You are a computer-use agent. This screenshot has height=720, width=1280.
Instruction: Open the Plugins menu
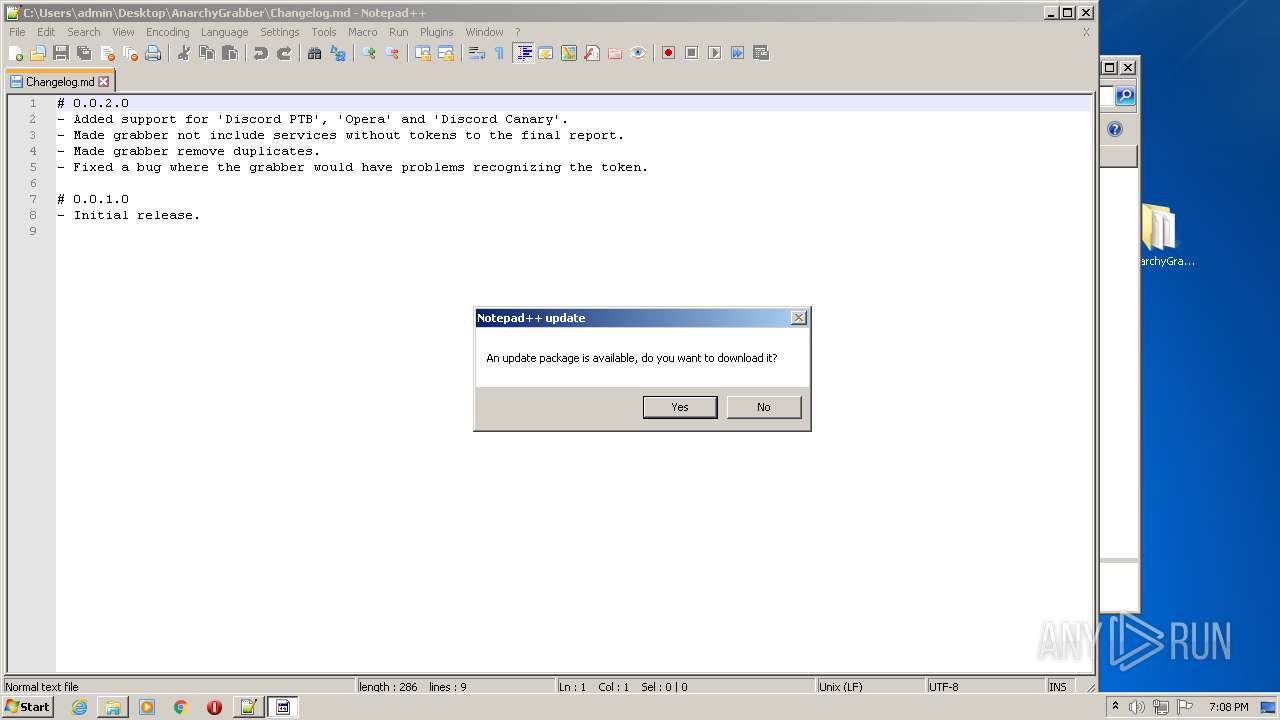[x=437, y=32]
